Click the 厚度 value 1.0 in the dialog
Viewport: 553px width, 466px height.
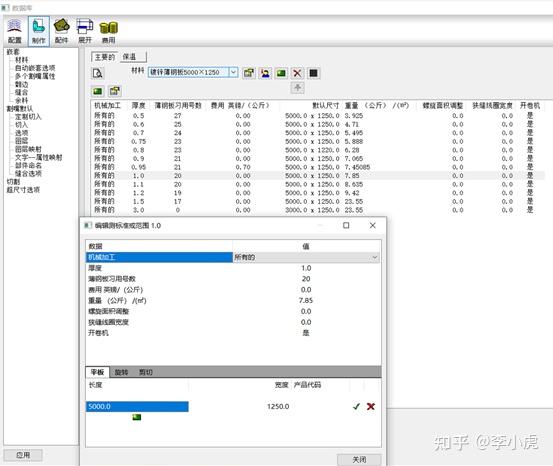[306, 268]
